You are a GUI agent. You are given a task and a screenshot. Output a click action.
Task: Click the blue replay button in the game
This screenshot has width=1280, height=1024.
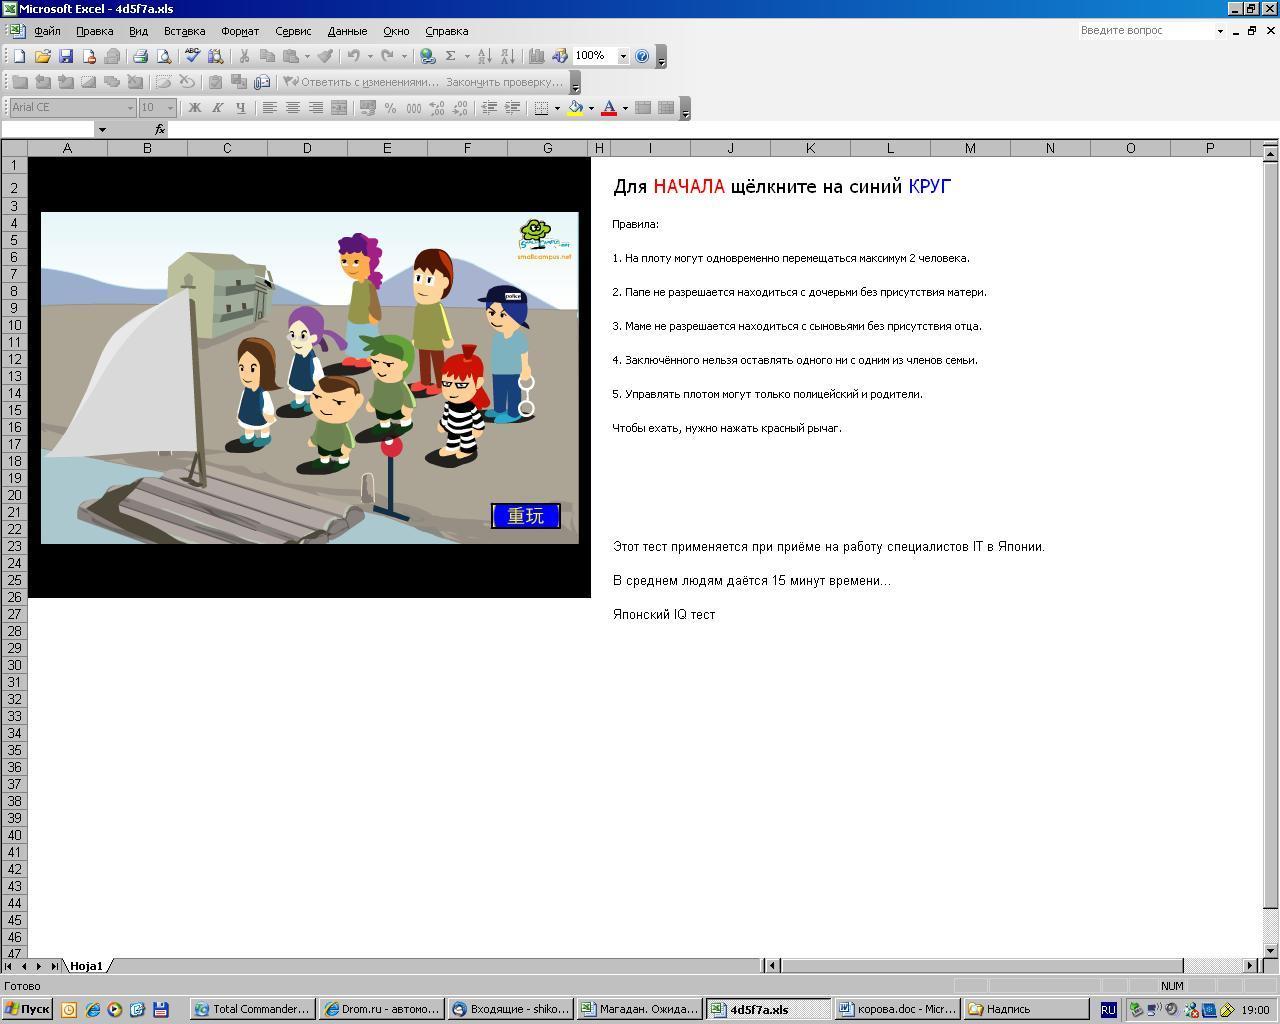[x=526, y=516]
